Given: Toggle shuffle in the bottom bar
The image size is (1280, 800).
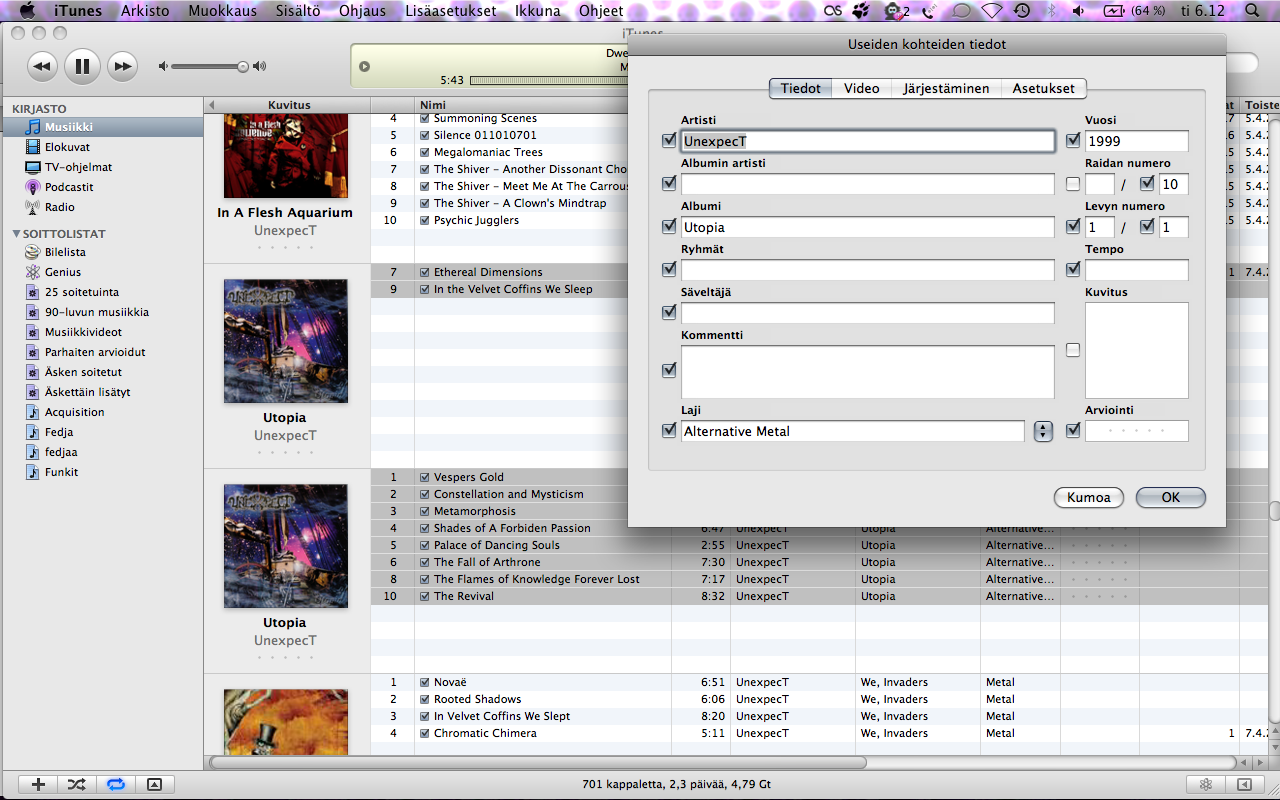Looking at the screenshot, I should [76, 785].
